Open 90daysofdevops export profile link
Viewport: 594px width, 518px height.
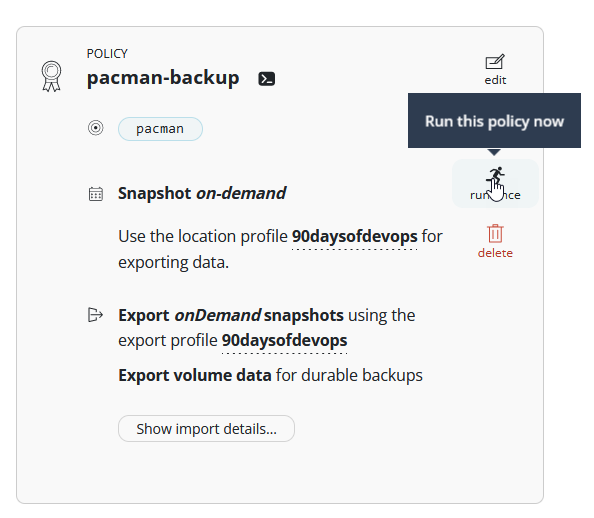[x=284, y=340]
